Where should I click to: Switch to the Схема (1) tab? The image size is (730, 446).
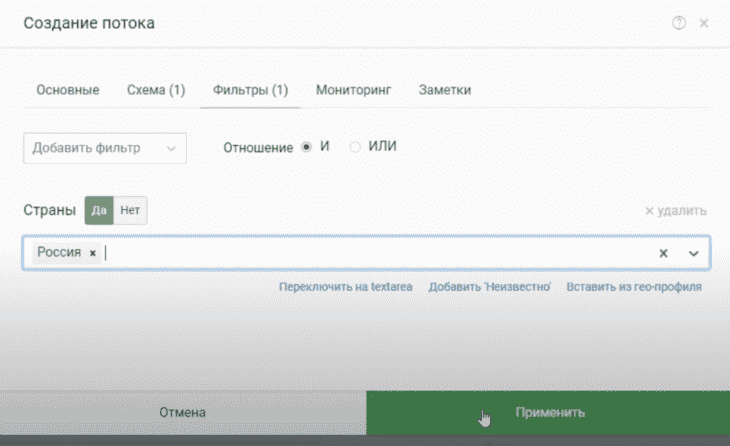(x=156, y=90)
